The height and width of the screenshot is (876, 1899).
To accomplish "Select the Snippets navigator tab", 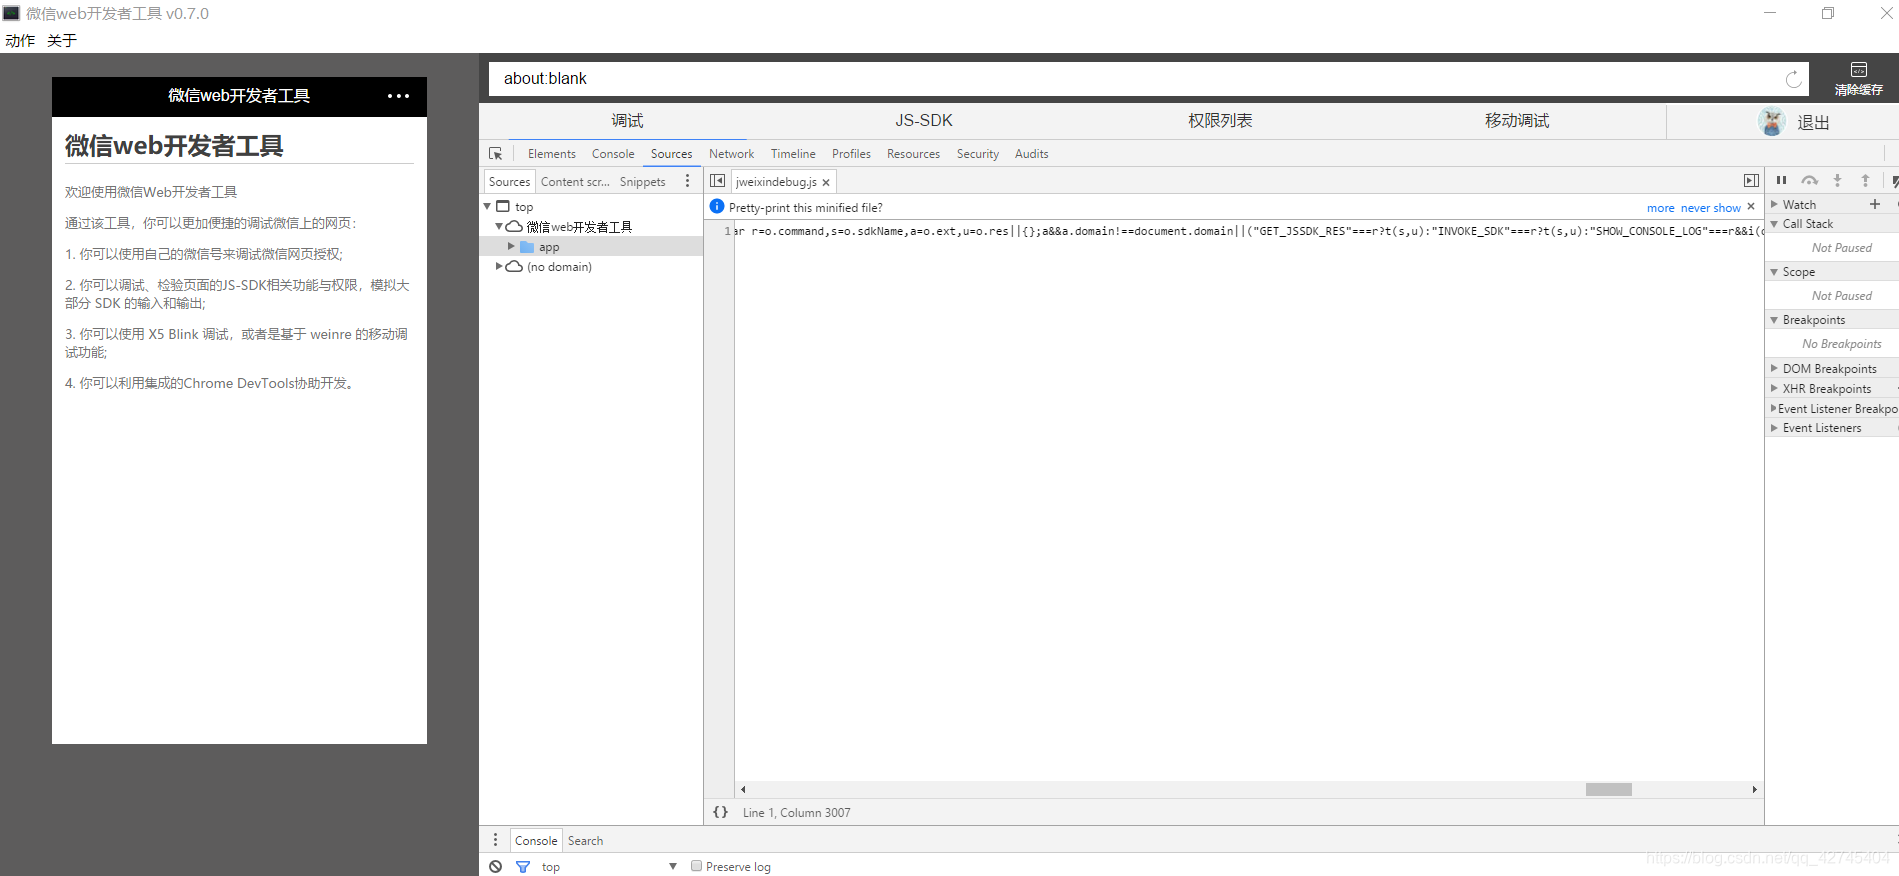I will coord(642,182).
